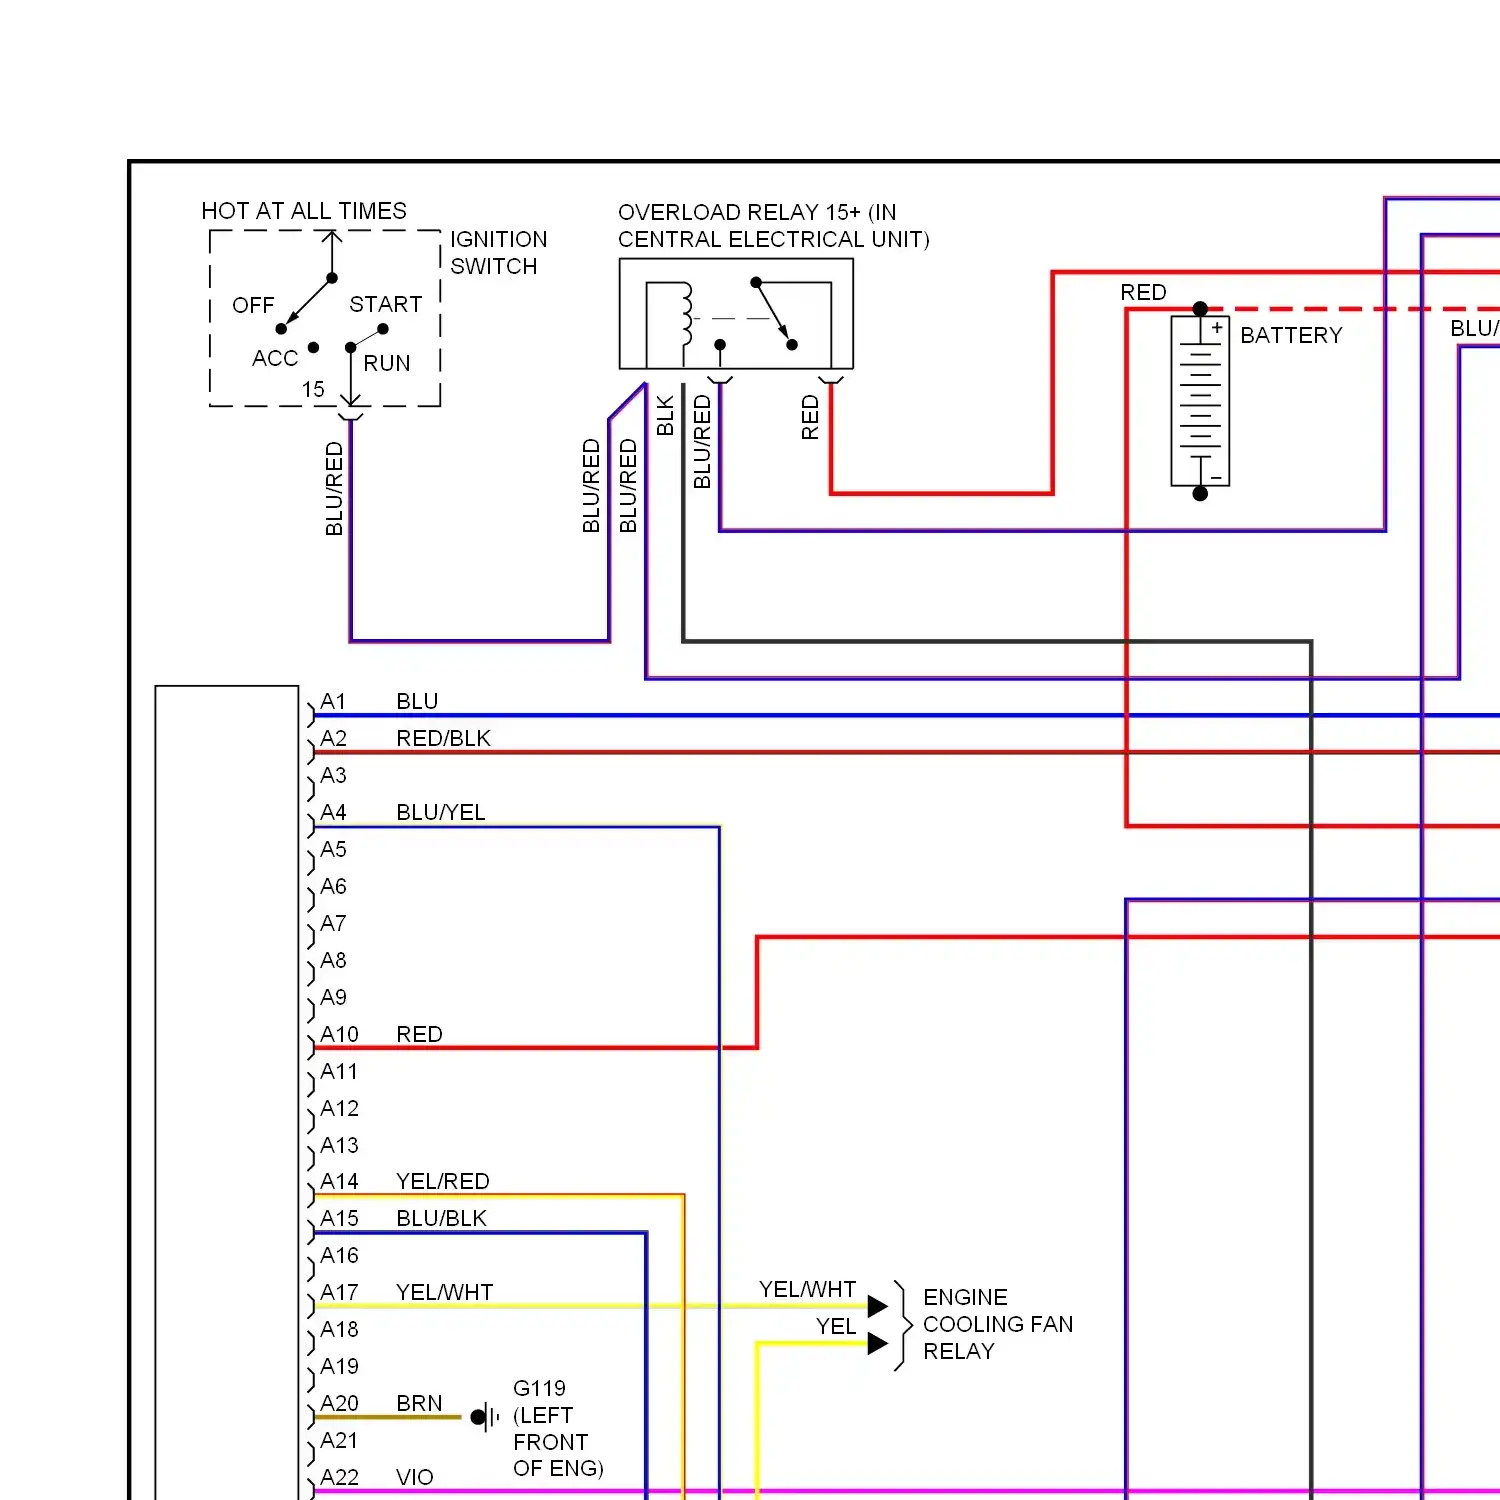Click the BLU/BLK wire label at A15
The width and height of the screenshot is (1500, 1500).
(x=441, y=1218)
